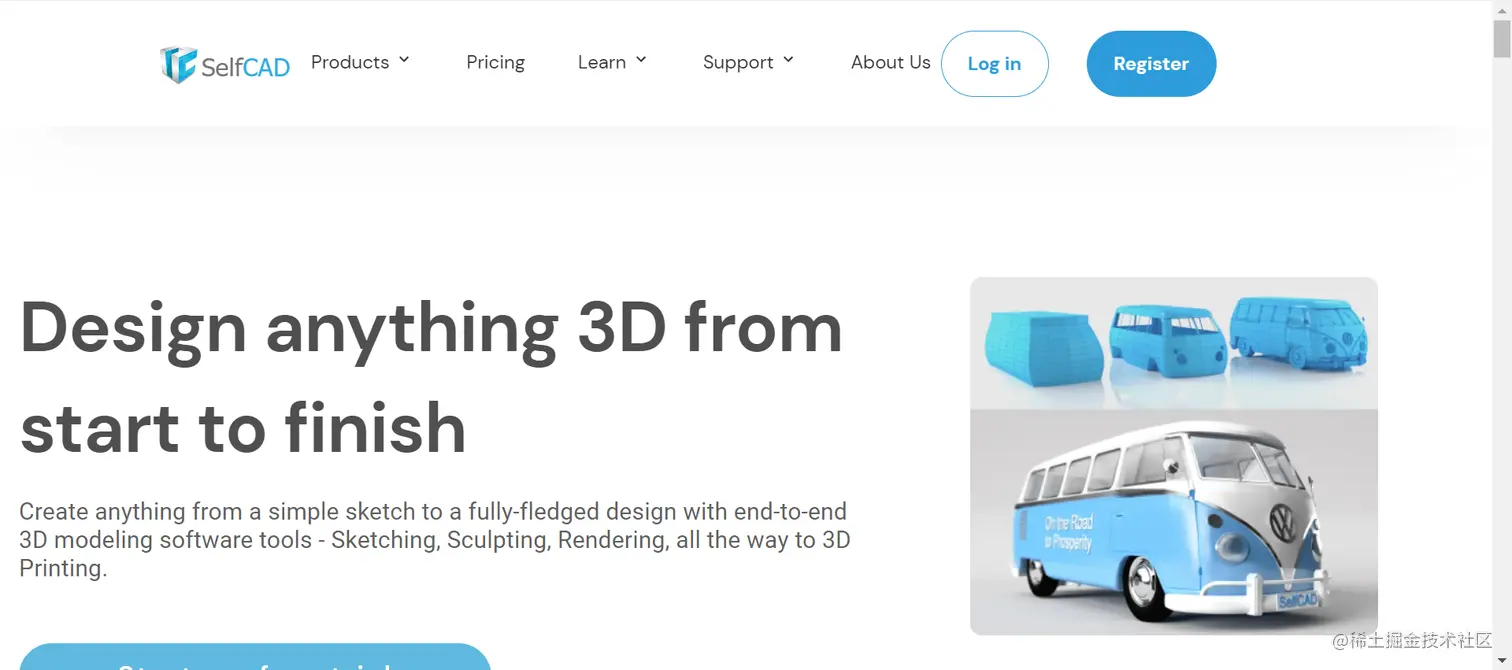Click the page scrollbar up arrow

pyautogui.click(x=1502, y=9)
